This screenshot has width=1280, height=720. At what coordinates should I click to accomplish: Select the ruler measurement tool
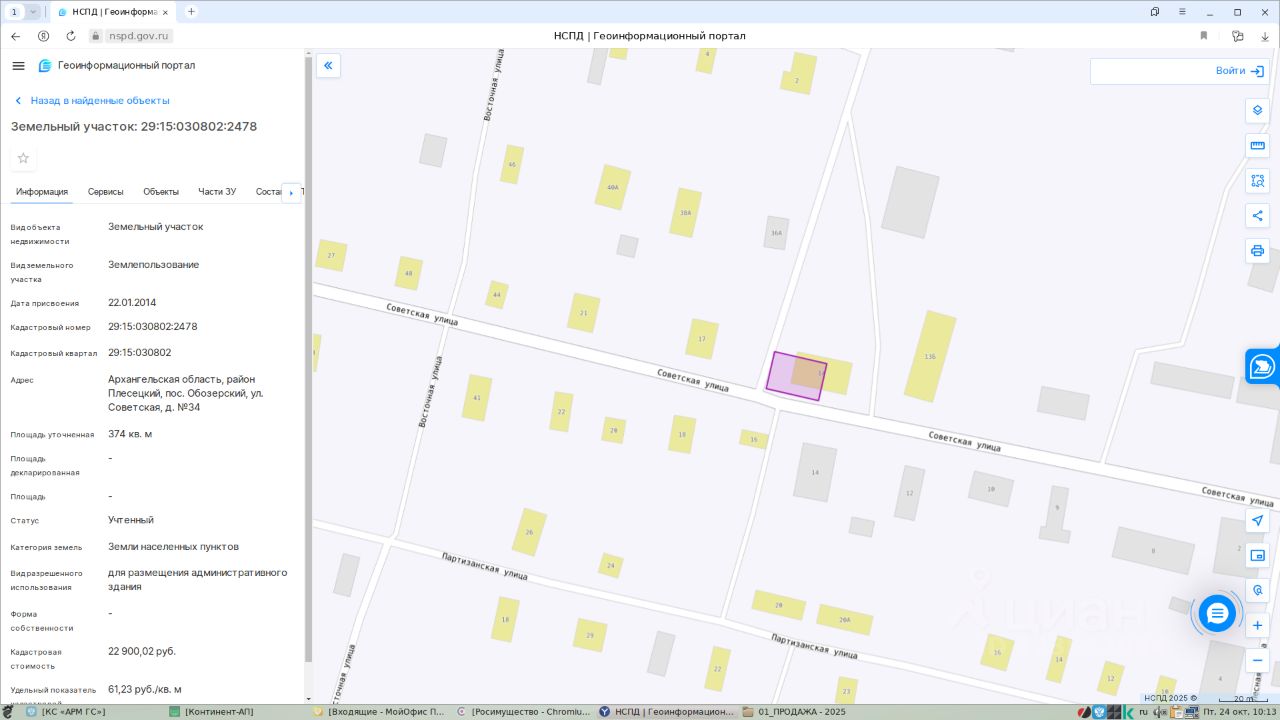(x=1257, y=146)
